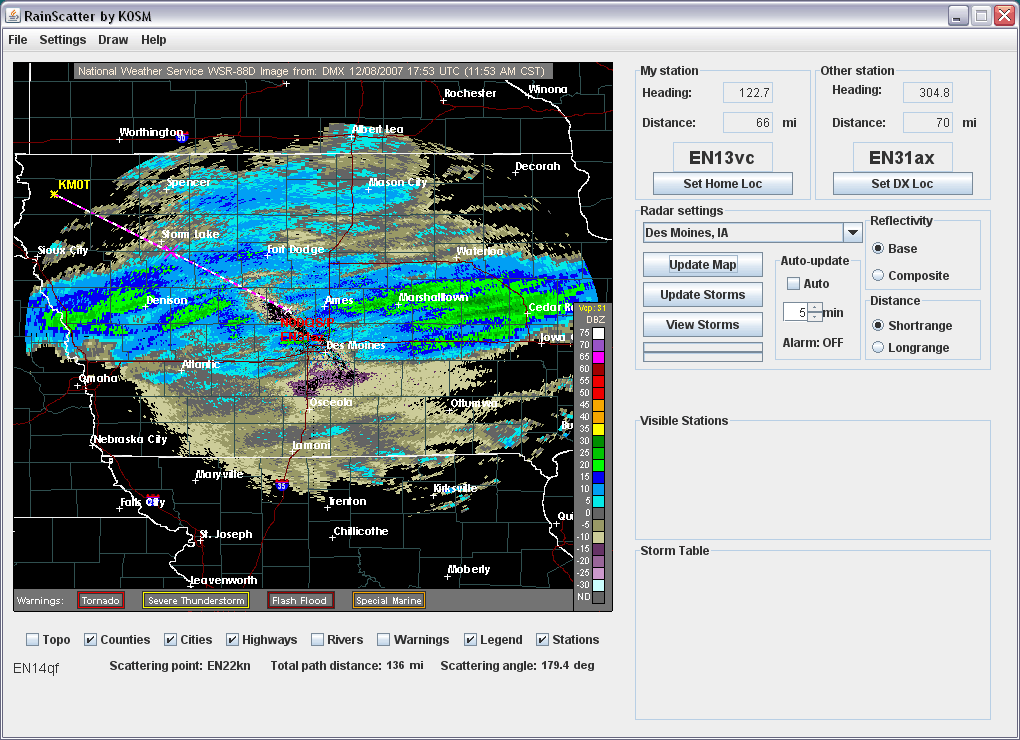Open the Draw menu

113,40
